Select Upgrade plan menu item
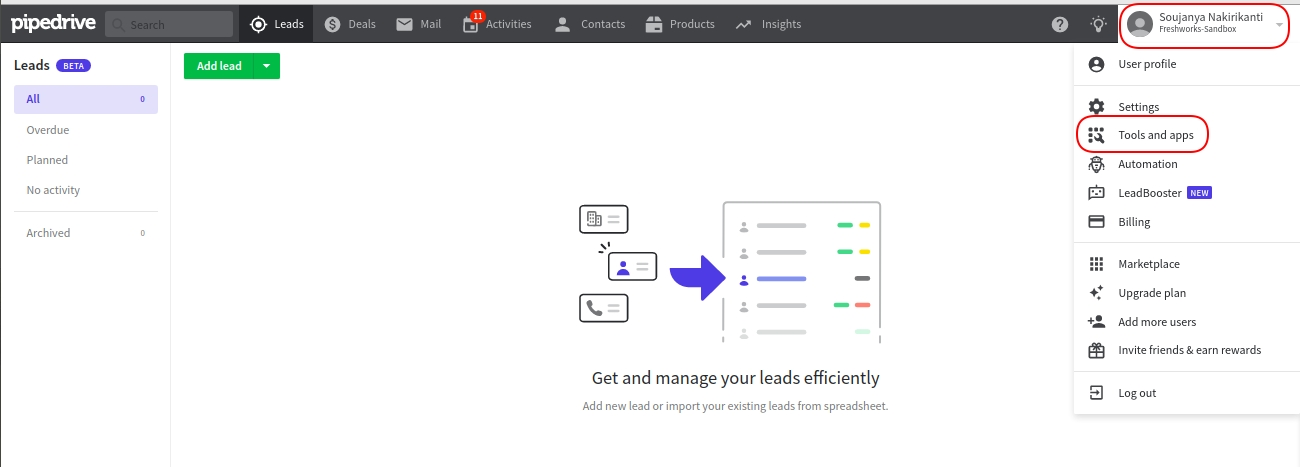The image size is (1300, 467). tap(1186, 293)
